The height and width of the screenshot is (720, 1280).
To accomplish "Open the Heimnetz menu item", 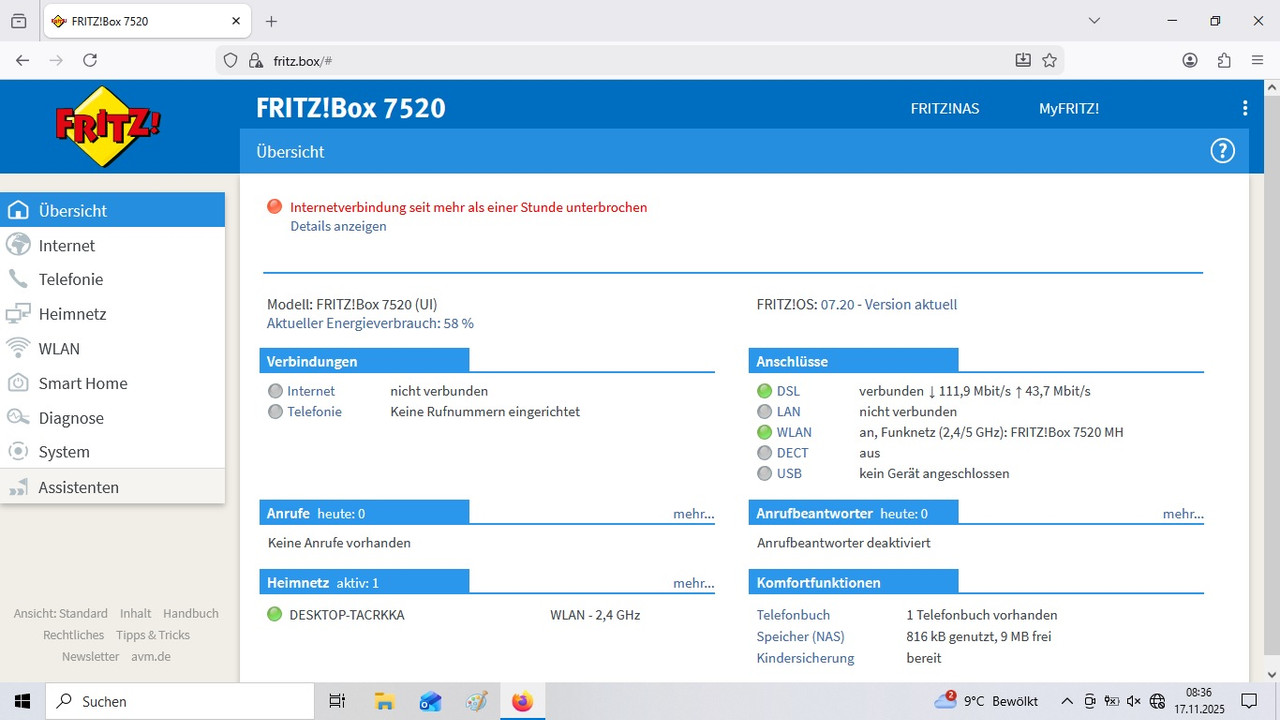I will 112,314.
